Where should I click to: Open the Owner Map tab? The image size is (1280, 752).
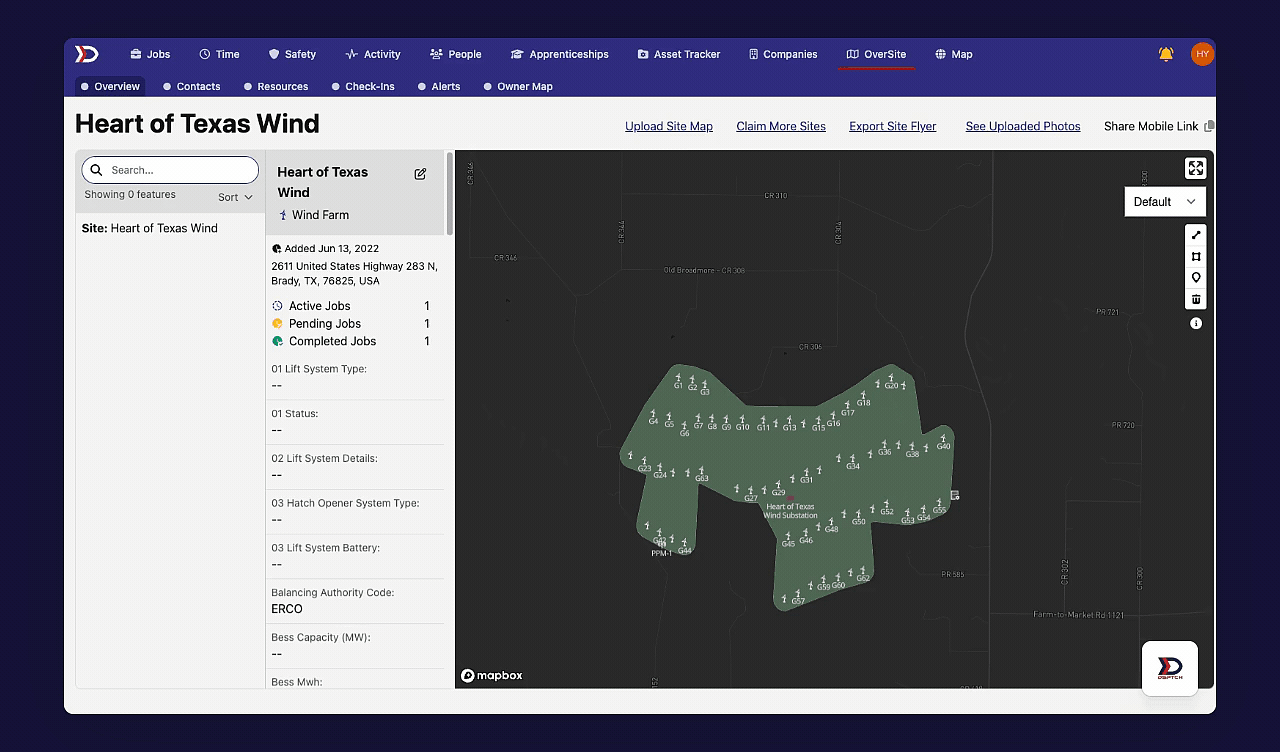pos(517,86)
